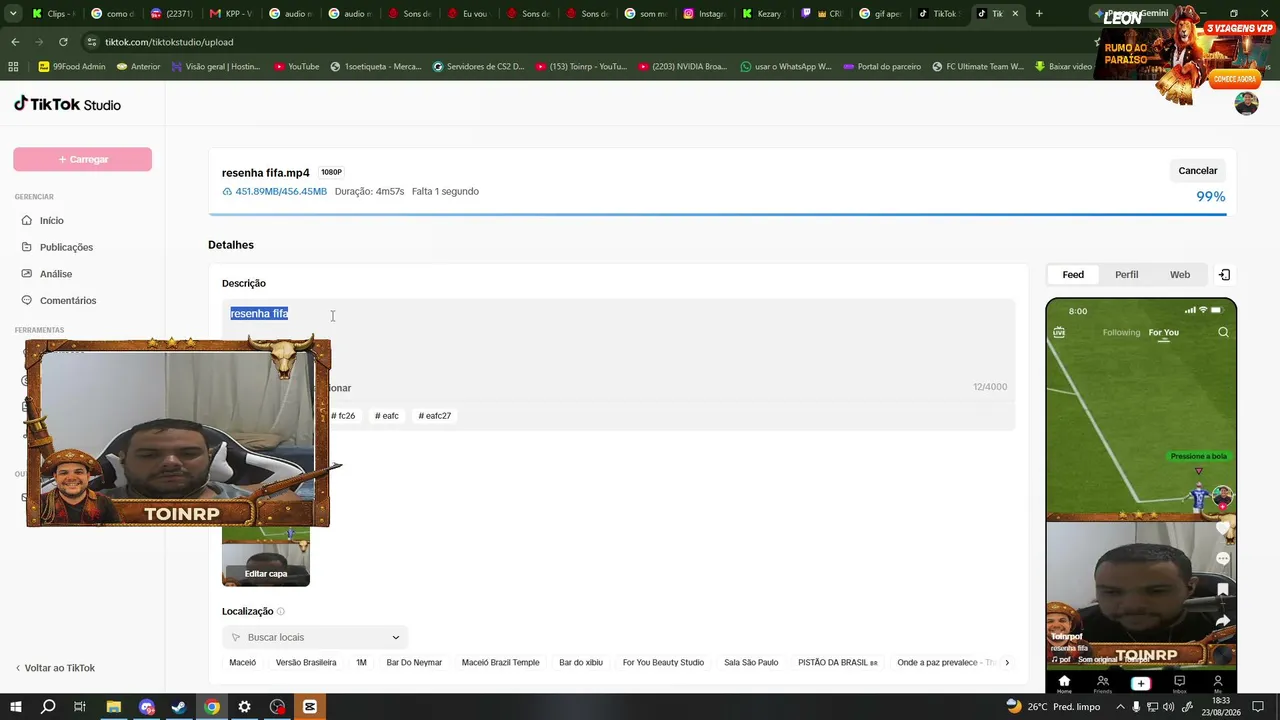
Task: Click the TikTok Studio logo
Action: pos(67,104)
